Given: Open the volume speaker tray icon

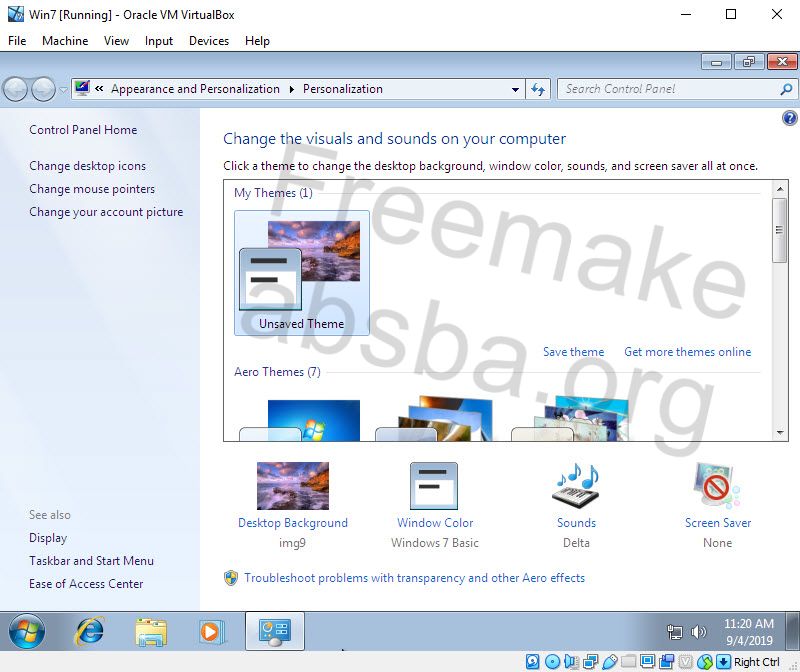Looking at the screenshot, I should [x=698, y=632].
